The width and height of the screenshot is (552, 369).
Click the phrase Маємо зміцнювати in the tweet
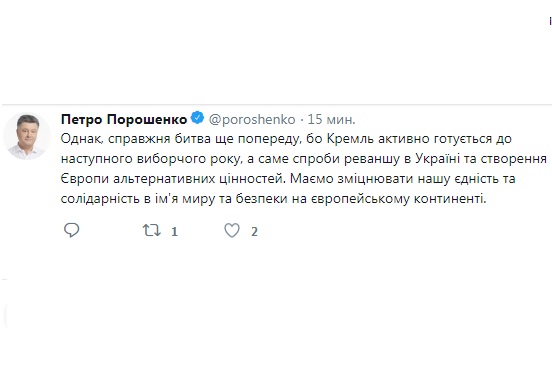click(x=352, y=179)
